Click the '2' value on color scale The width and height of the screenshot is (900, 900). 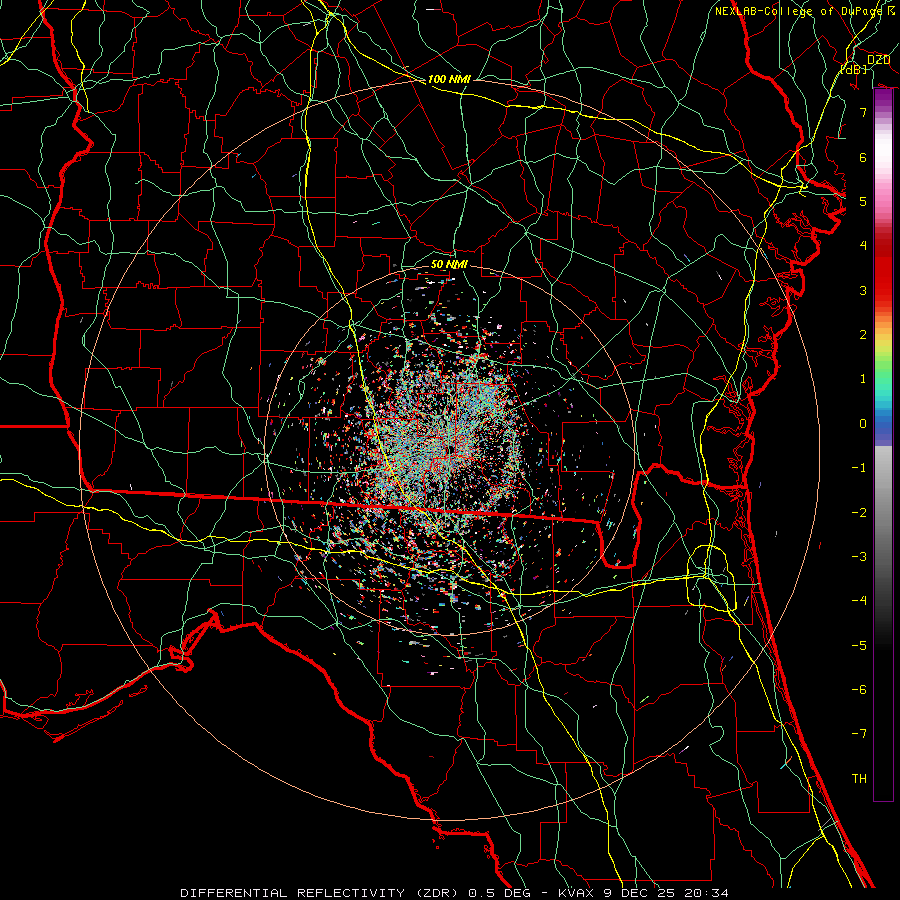pos(863,335)
